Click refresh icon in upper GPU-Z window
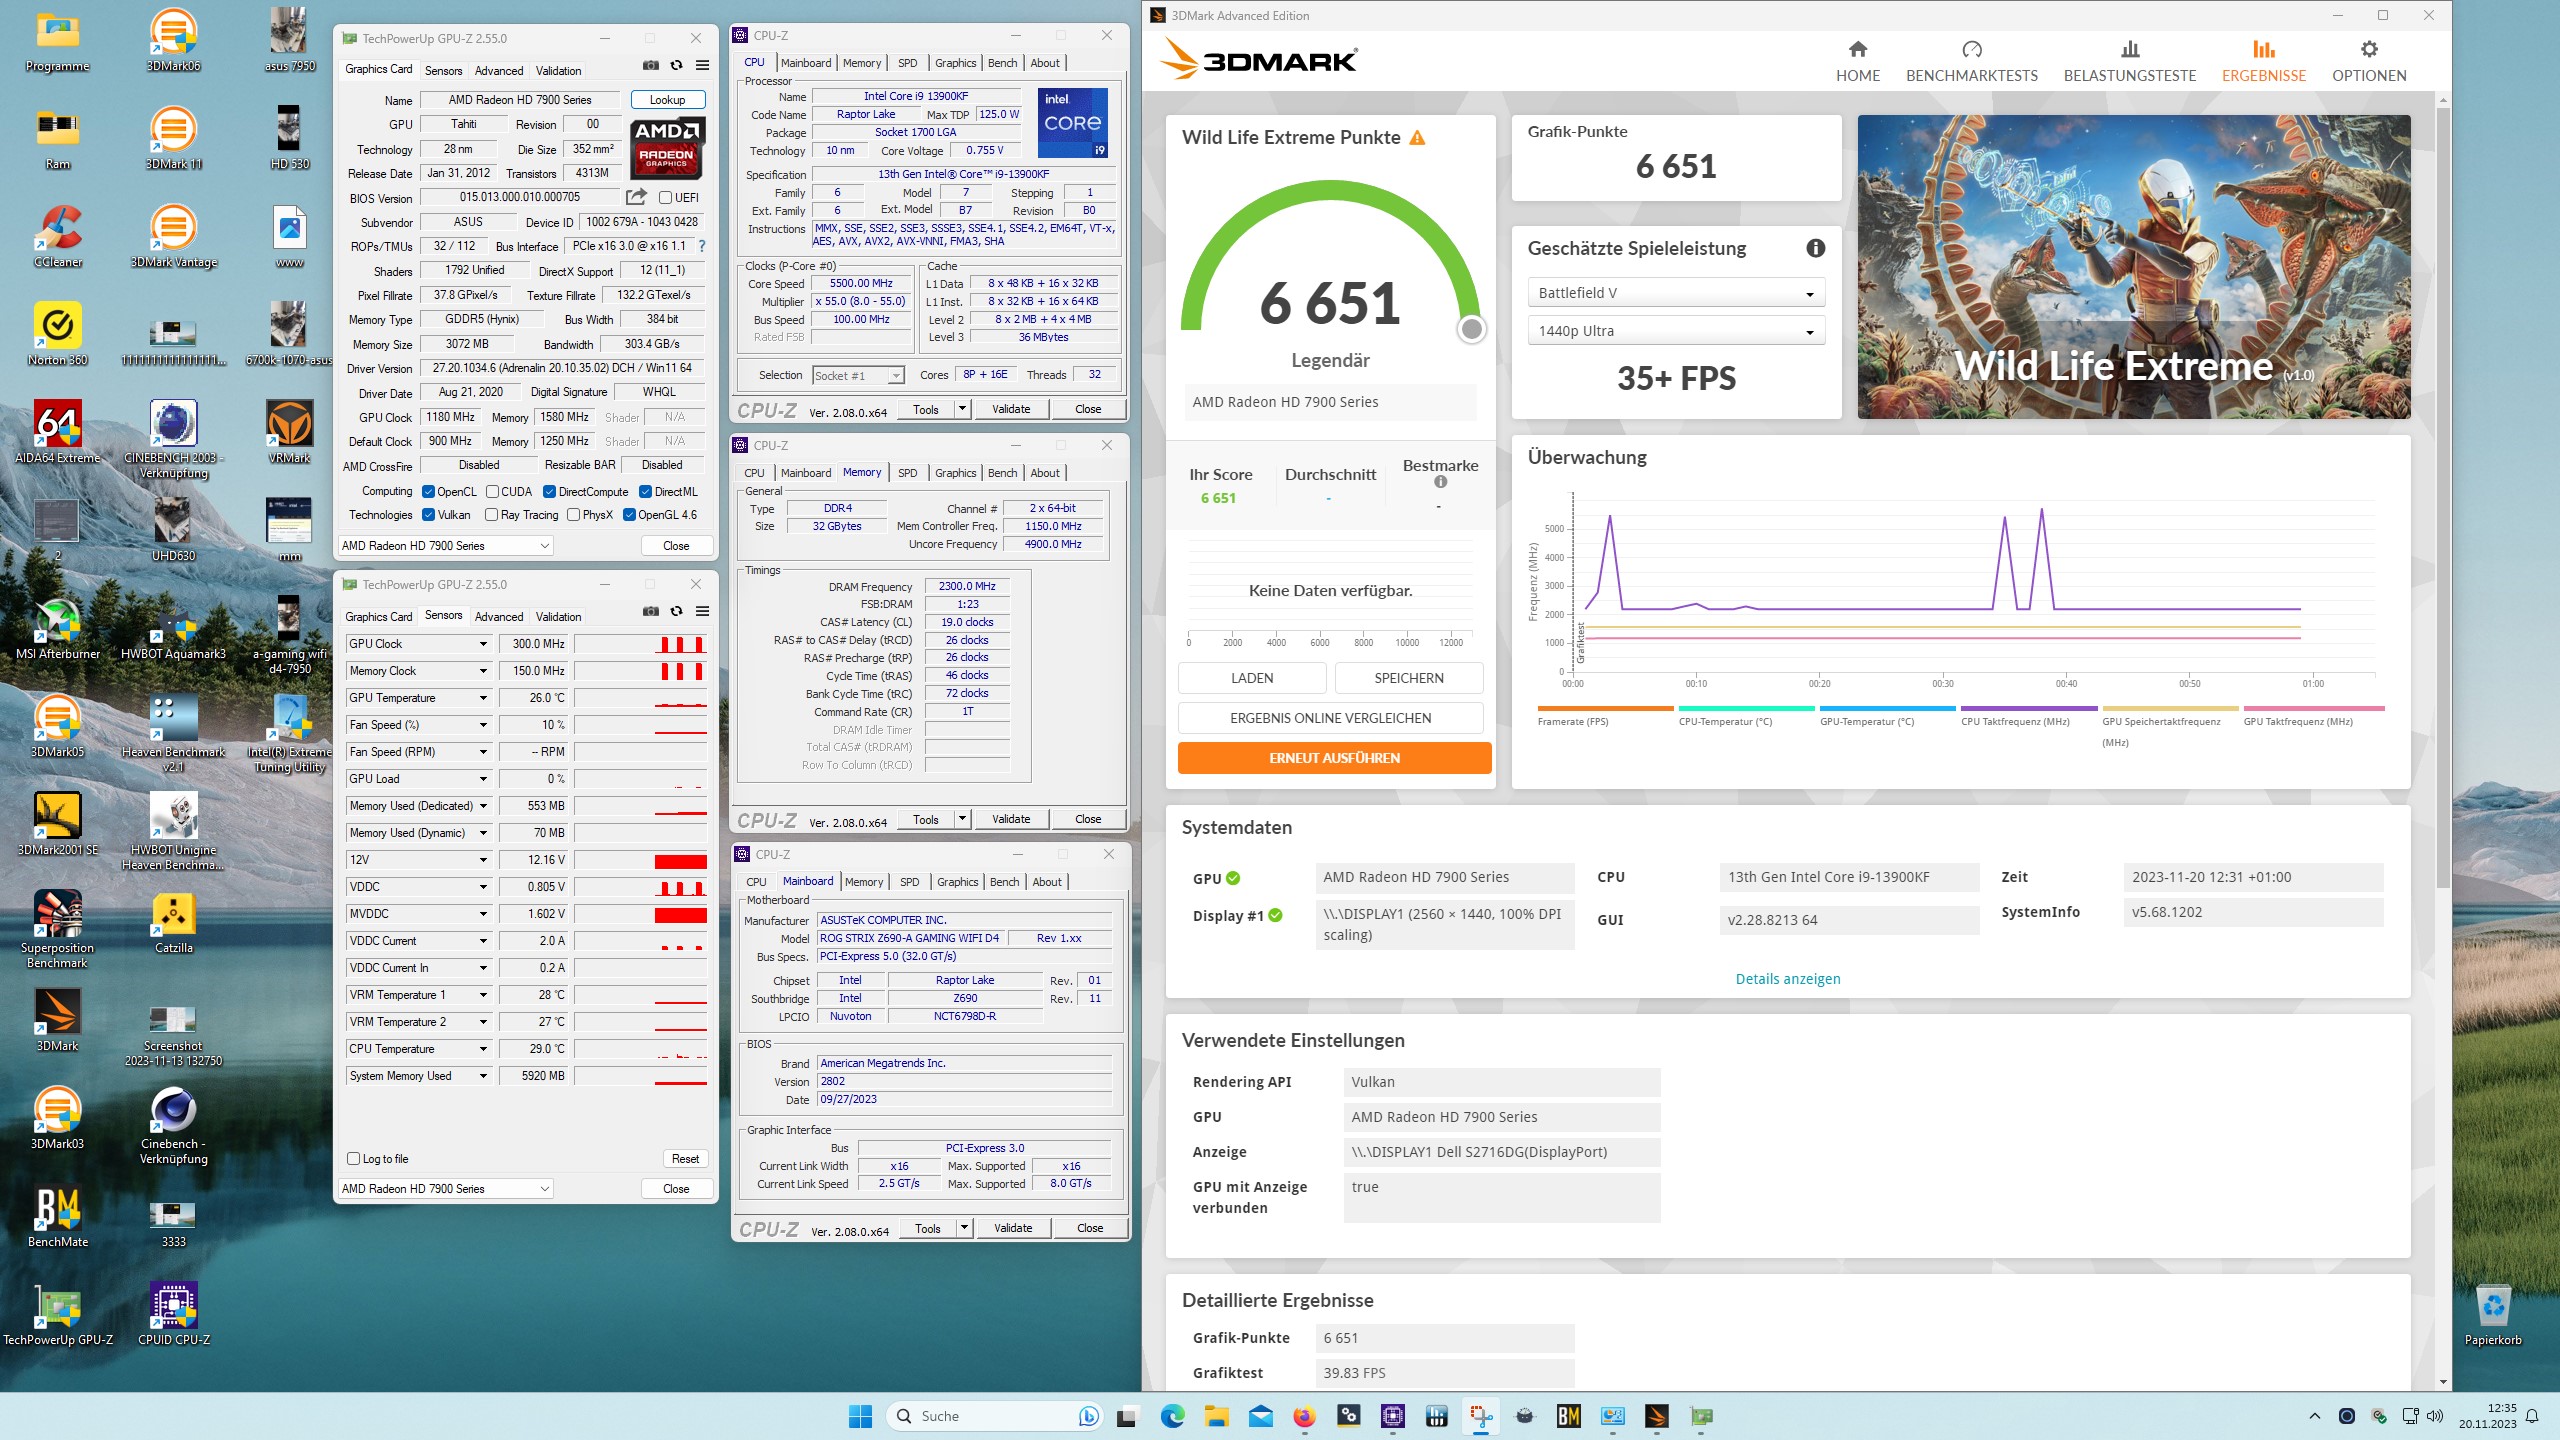Viewport: 2560px width, 1440px height. pos(677,66)
